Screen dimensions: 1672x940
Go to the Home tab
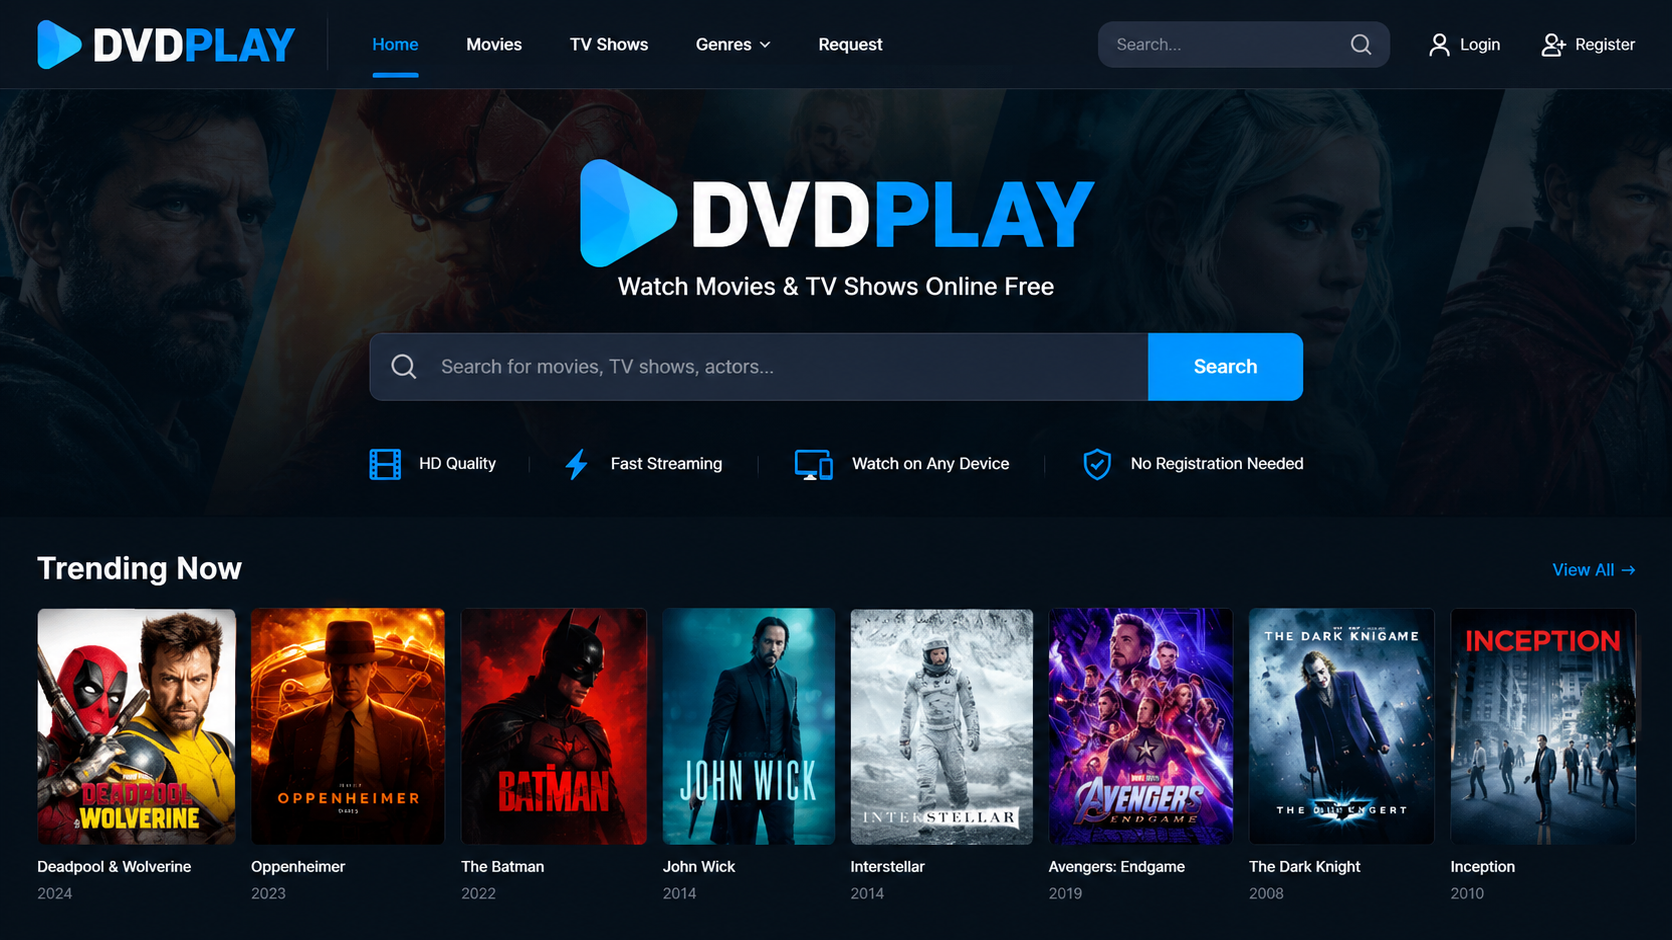tap(395, 44)
